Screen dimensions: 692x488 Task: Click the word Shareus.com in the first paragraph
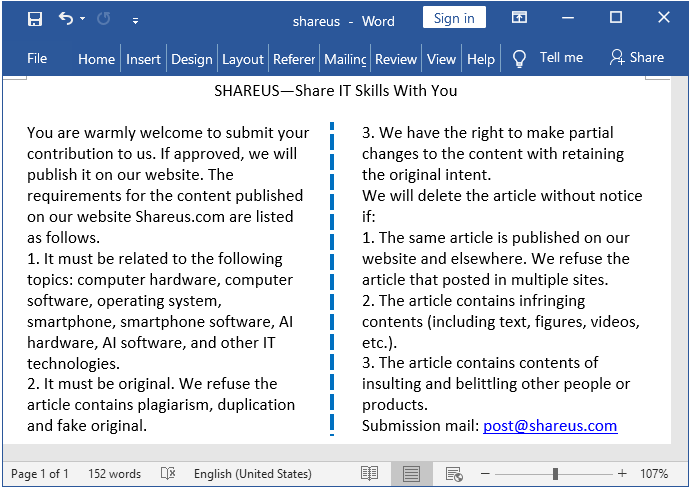tap(180, 217)
